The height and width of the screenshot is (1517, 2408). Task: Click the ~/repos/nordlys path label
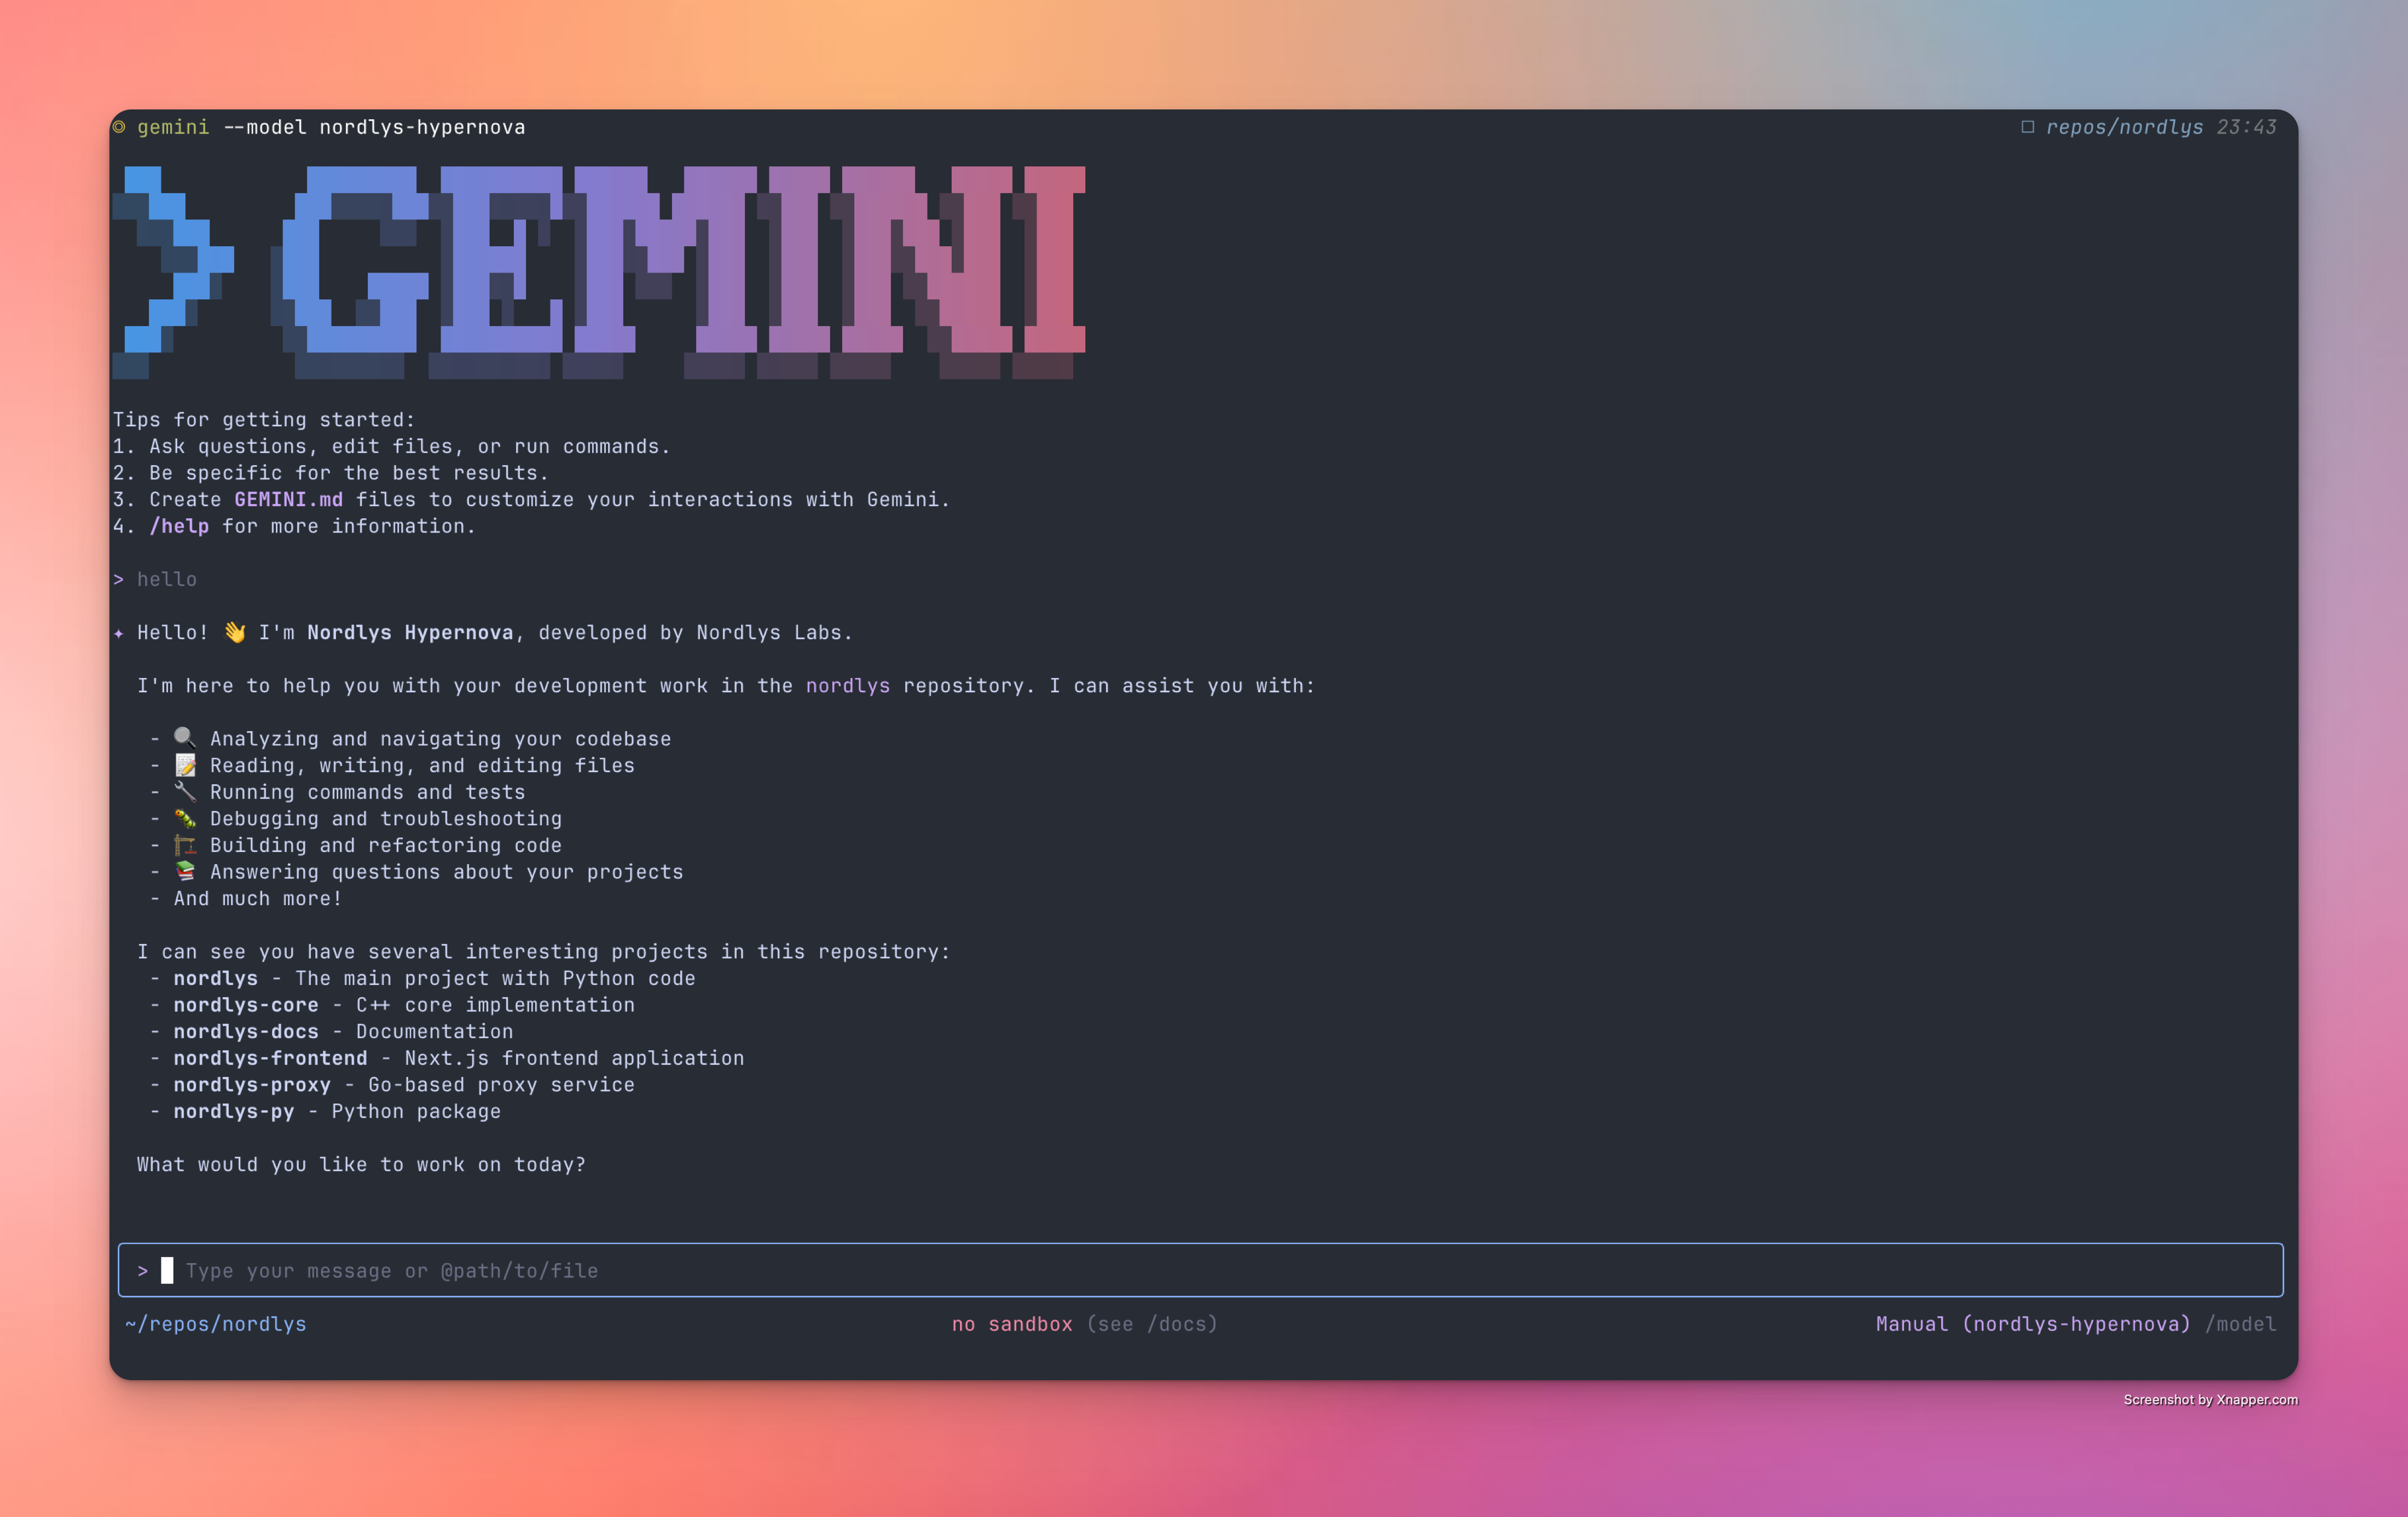(x=216, y=1323)
